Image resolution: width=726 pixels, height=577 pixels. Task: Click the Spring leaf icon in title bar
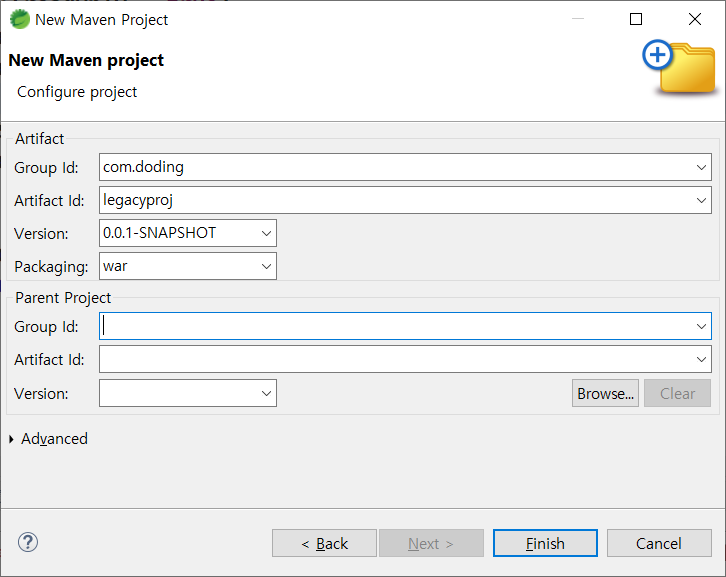19,19
